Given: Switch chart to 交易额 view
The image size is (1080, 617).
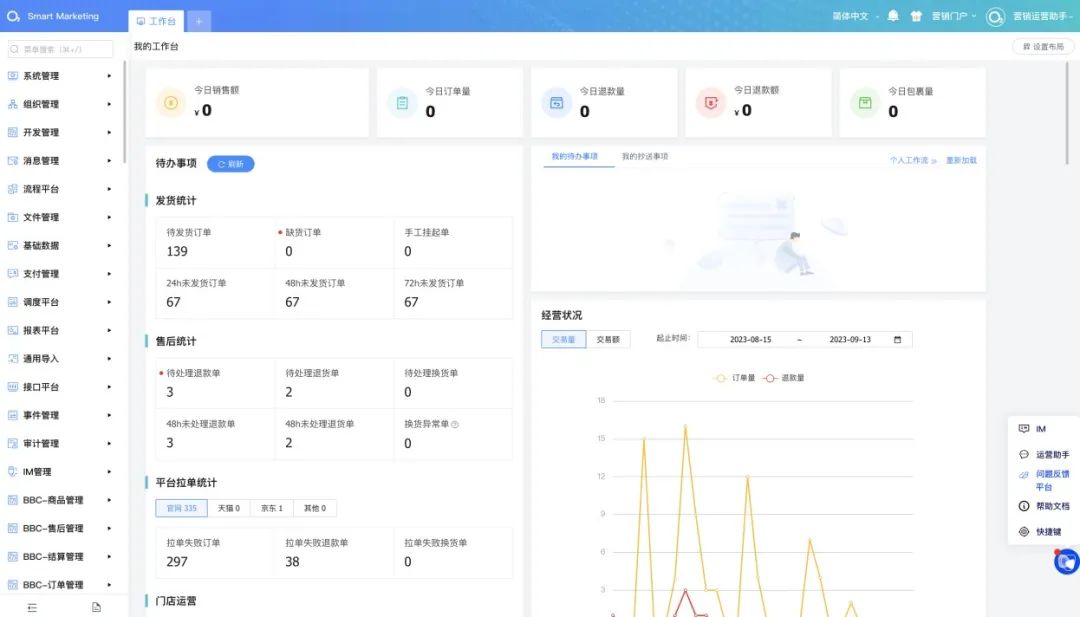Looking at the screenshot, I should pos(608,340).
